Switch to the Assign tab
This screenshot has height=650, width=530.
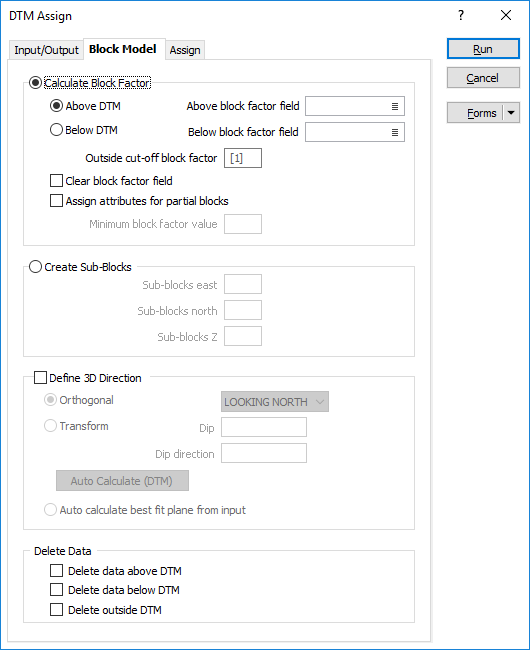tap(185, 50)
